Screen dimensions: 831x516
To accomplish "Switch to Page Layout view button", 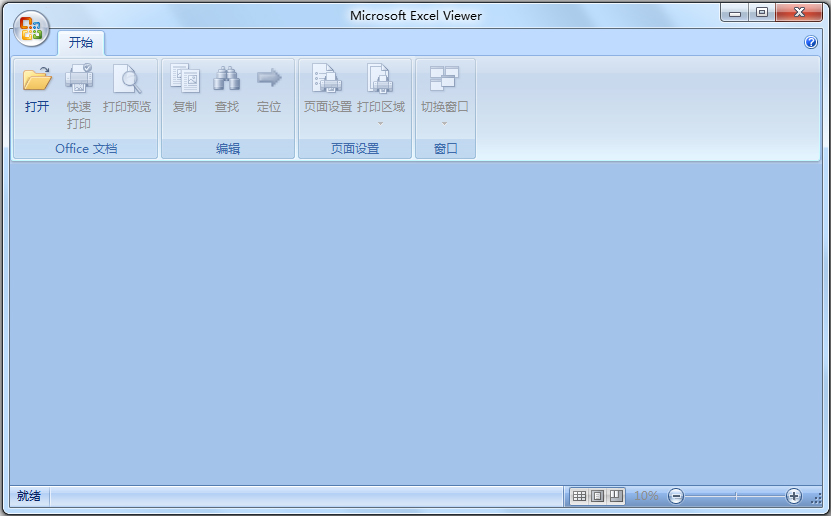I will pos(597,496).
